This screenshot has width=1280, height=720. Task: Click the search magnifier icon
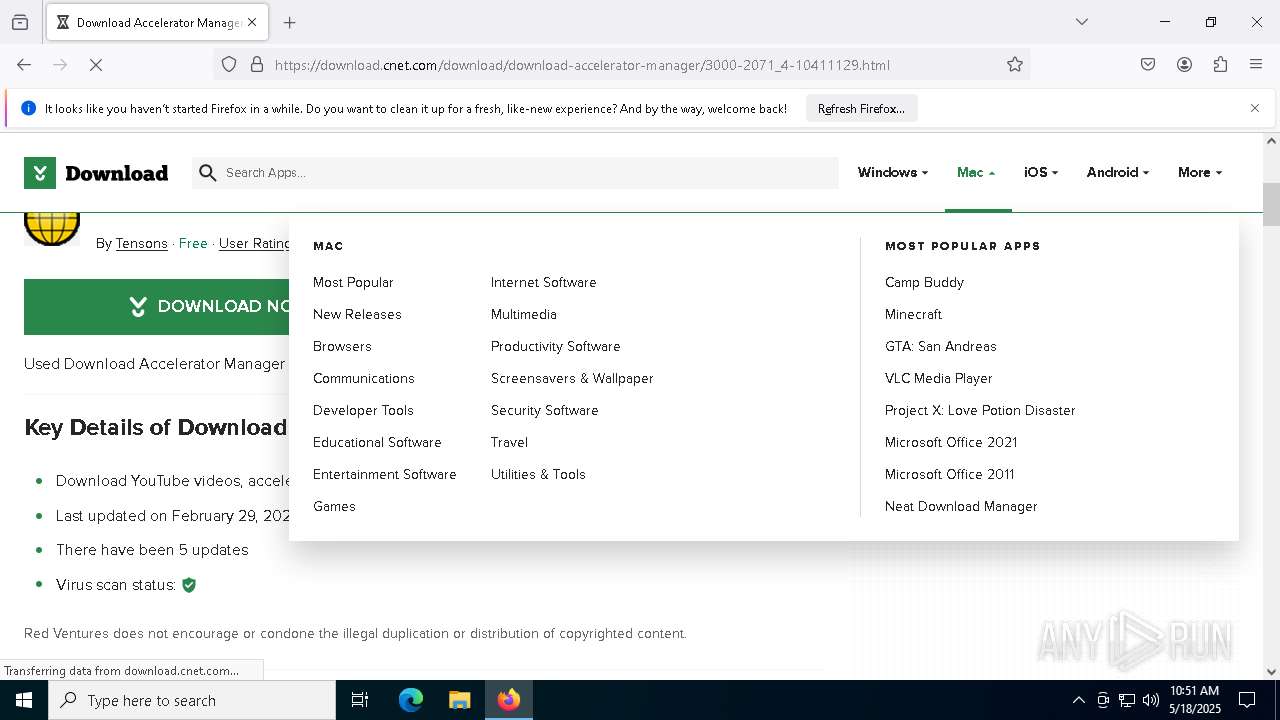(x=208, y=173)
